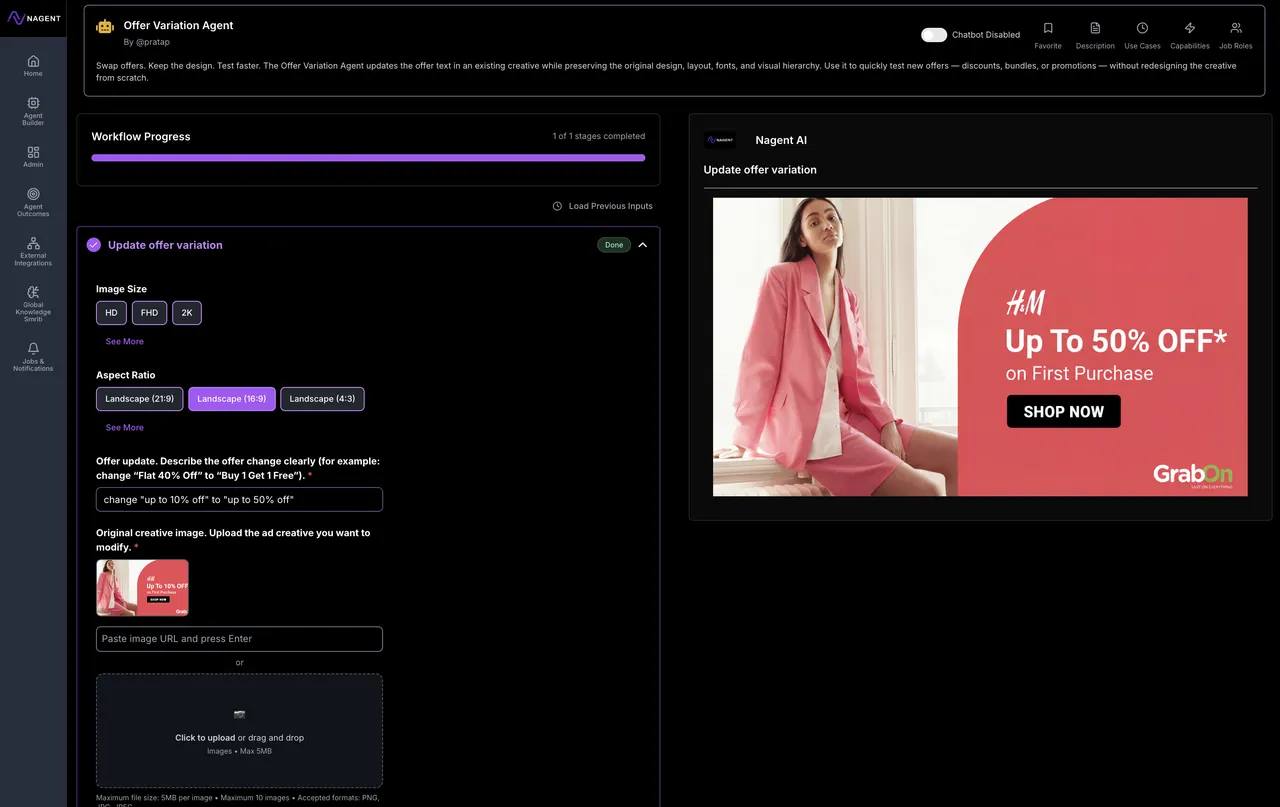Choose Landscape (21:9) aspect ratio
Image resolution: width=1280 pixels, height=807 pixels.
pos(140,399)
